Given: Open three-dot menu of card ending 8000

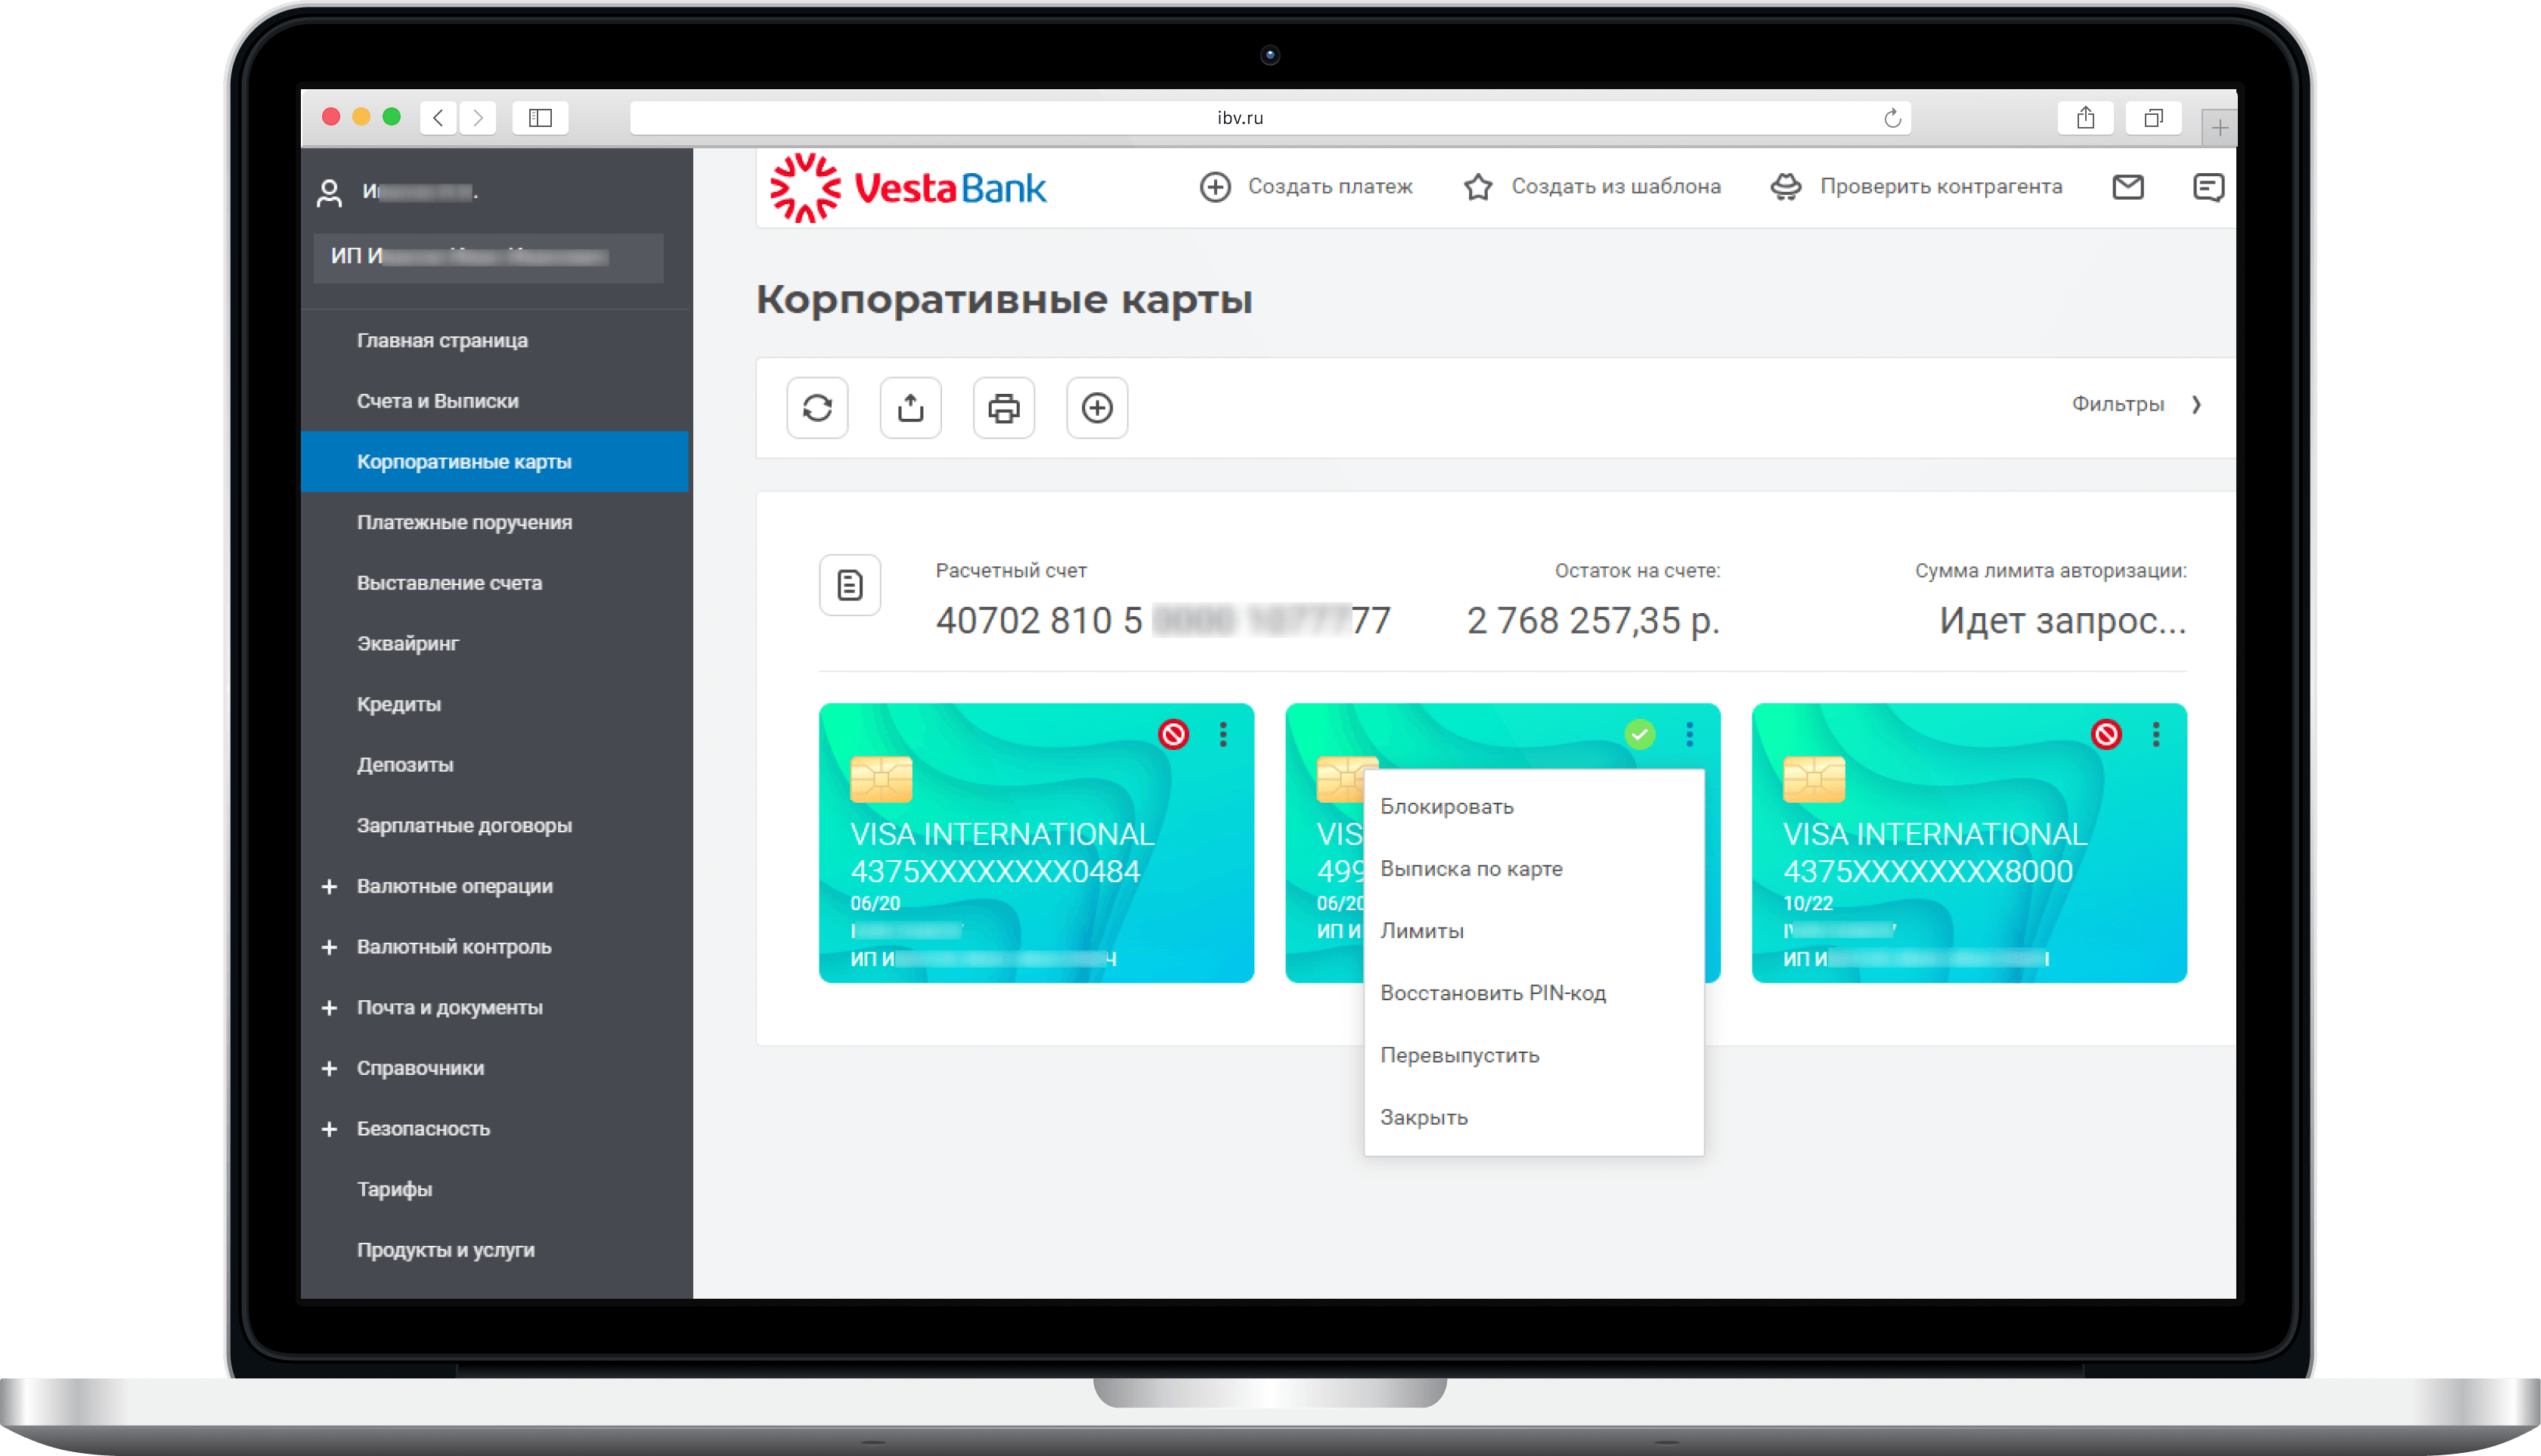Looking at the screenshot, I should click(x=2156, y=735).
